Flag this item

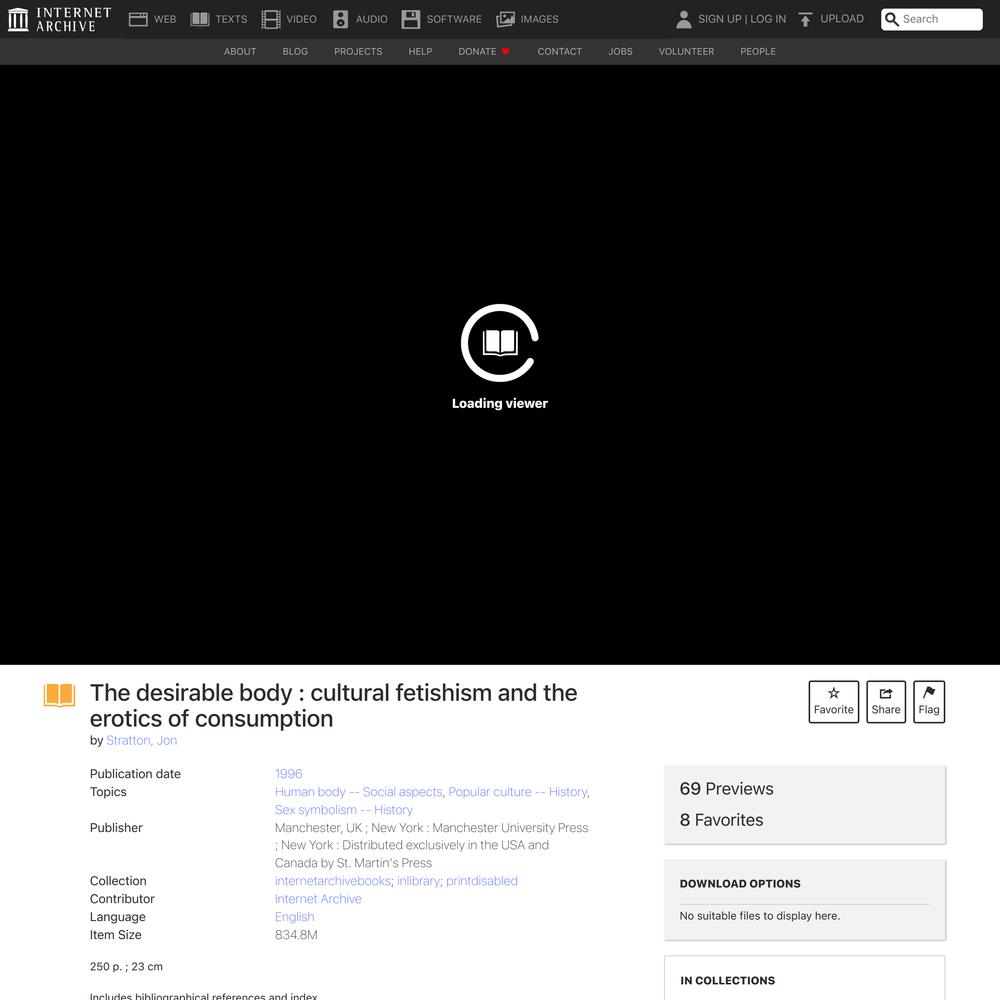pos(929,702)
